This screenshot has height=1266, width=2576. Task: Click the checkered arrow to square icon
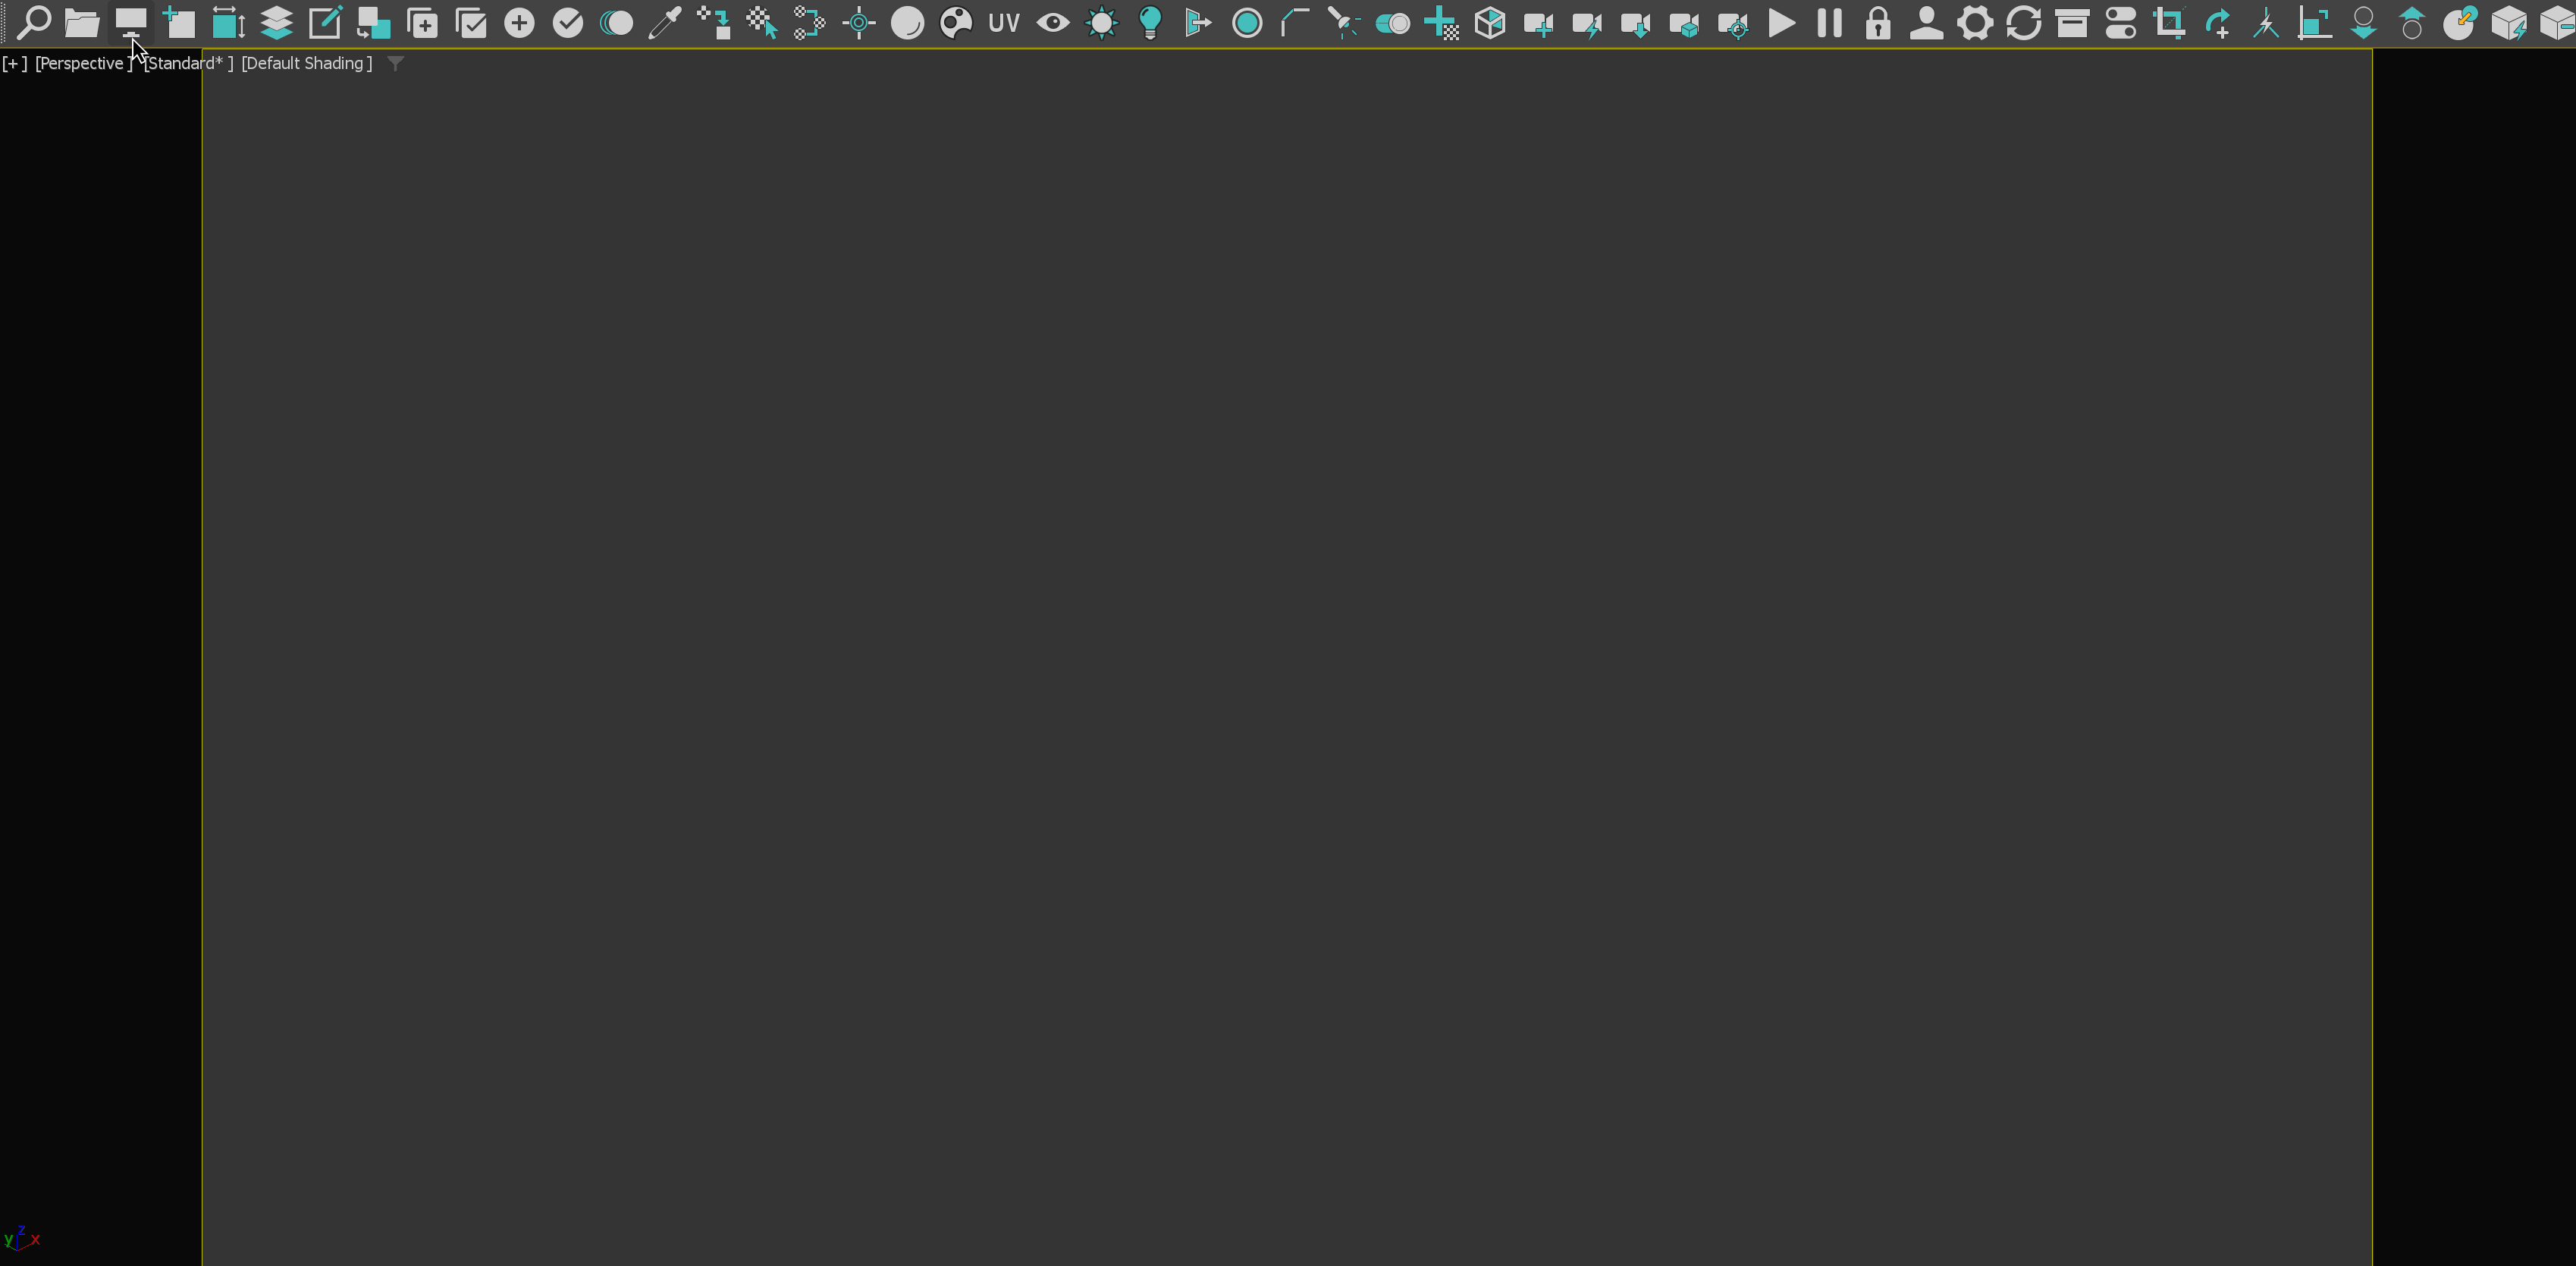tap(713, 22)
